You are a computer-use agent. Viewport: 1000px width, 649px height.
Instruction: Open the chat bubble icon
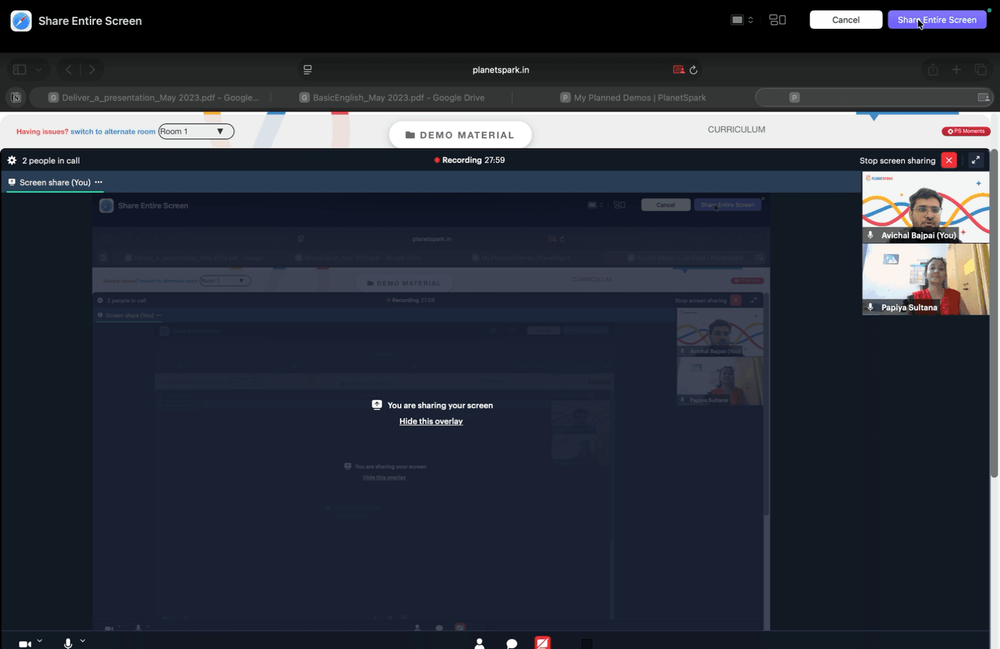click(x=511, y=643)
